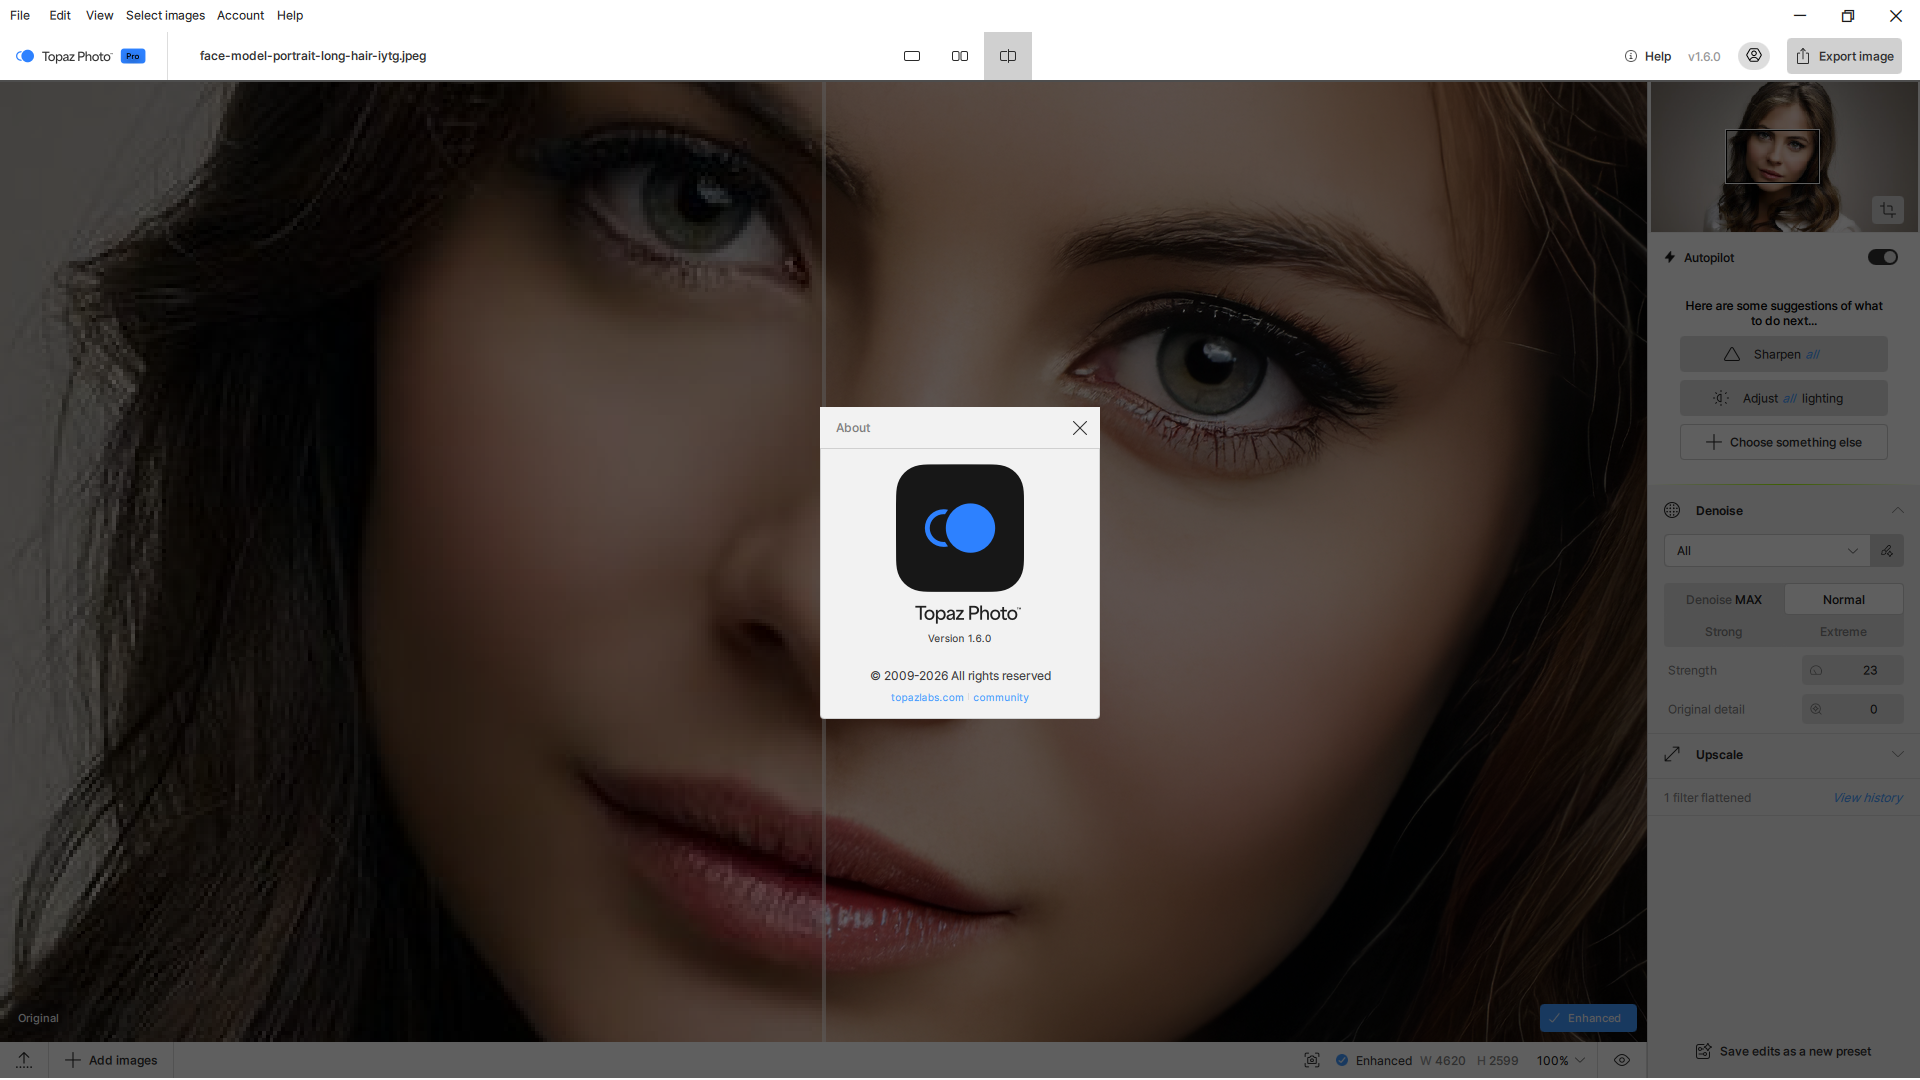Apply the Adjust all lighting suggestion
The width and height of the screenshot is (1920, 1080).
[x=1784, y=398]
